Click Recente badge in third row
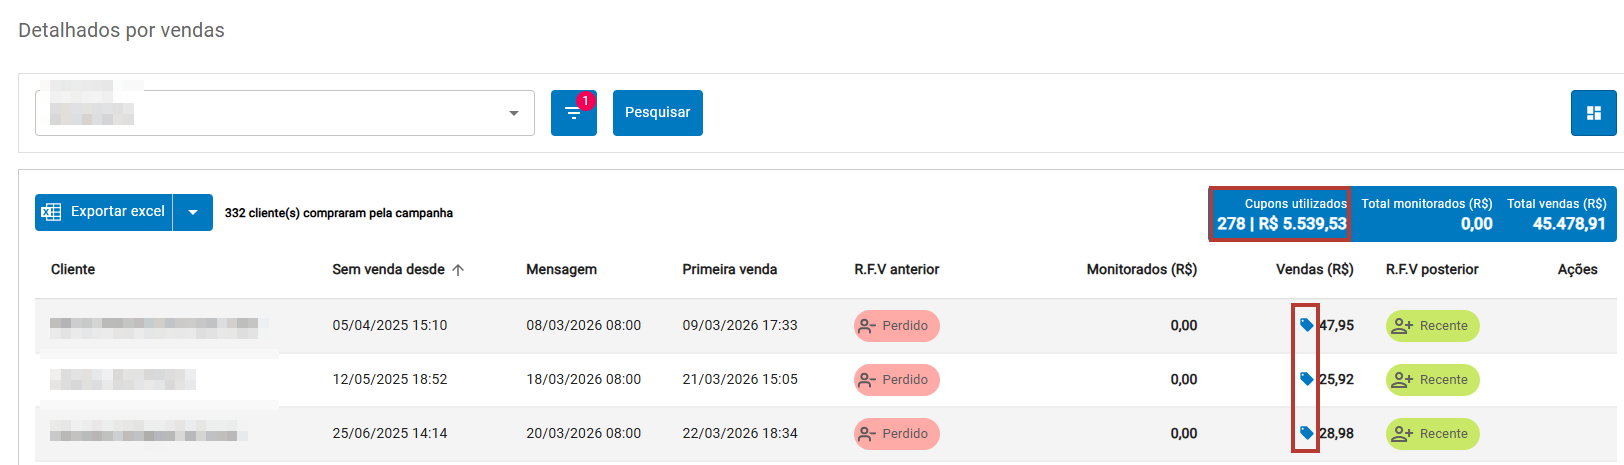Image resolution: width=1624 pixels, height=465 pixels. pos(1432,434)
